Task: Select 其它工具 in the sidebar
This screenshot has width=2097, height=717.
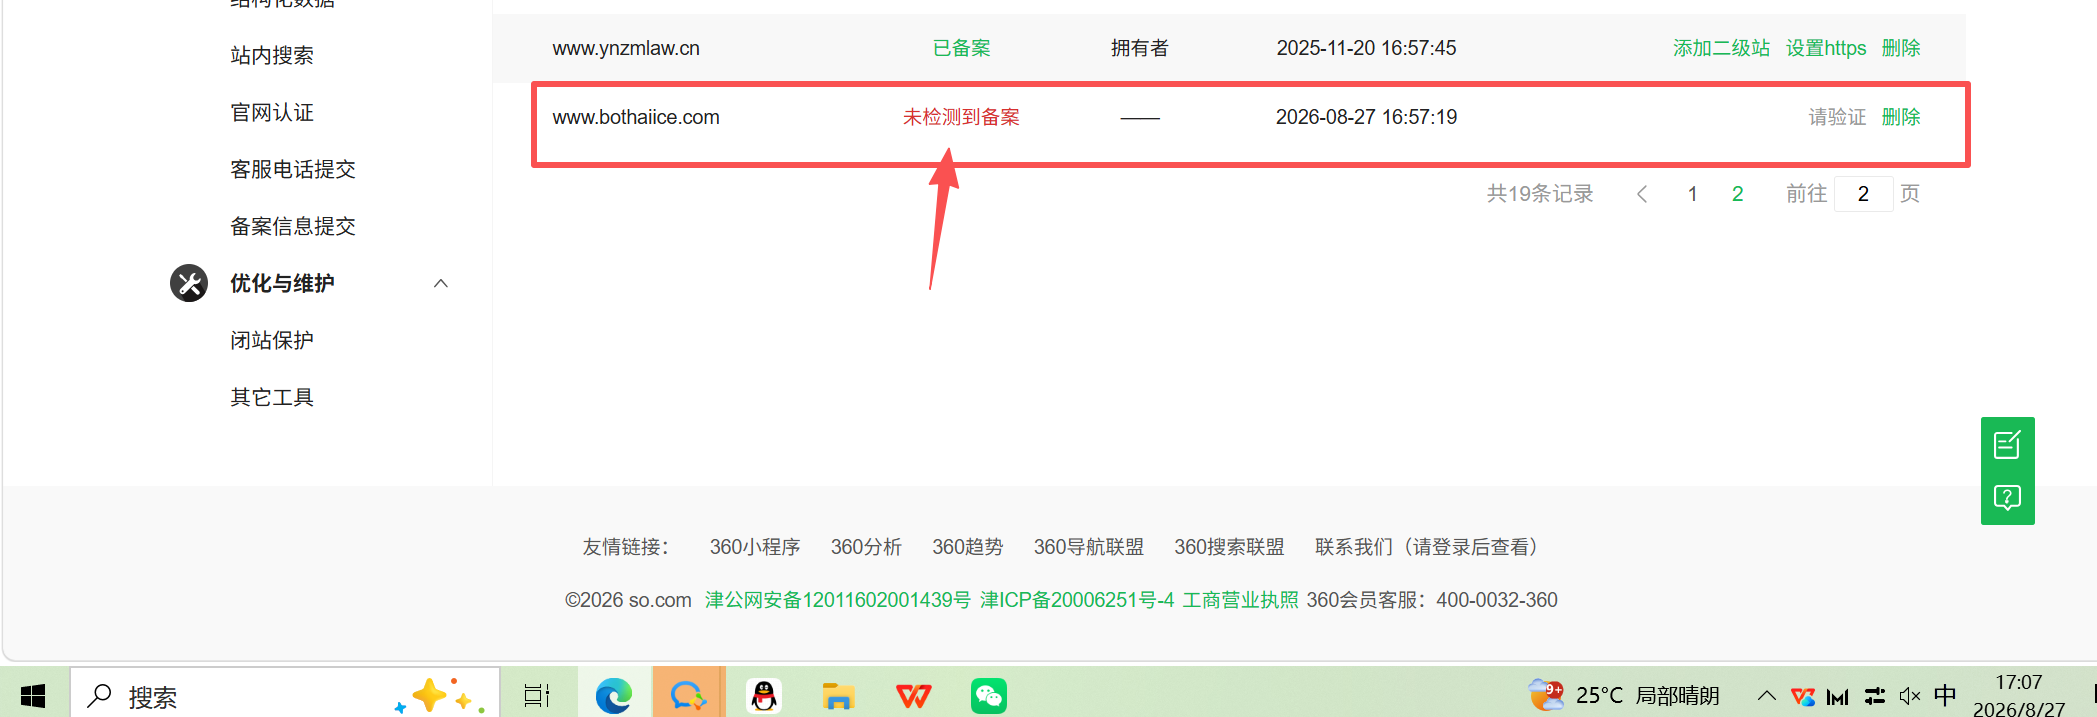Action: (272, 397)
